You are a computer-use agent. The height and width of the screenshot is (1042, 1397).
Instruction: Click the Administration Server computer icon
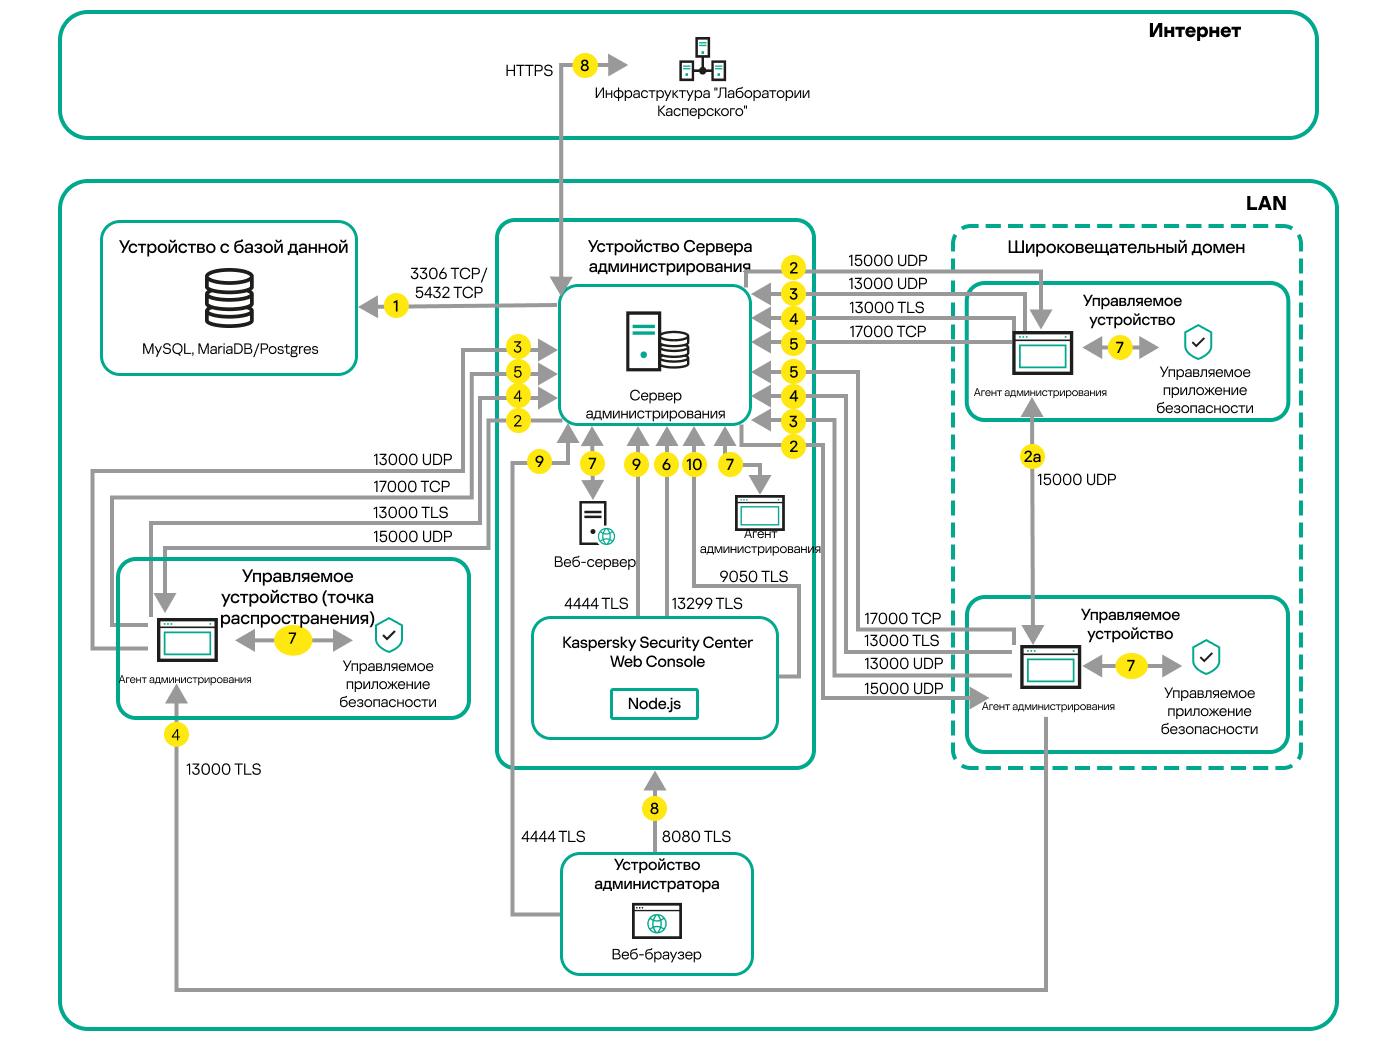pos(657,342)
